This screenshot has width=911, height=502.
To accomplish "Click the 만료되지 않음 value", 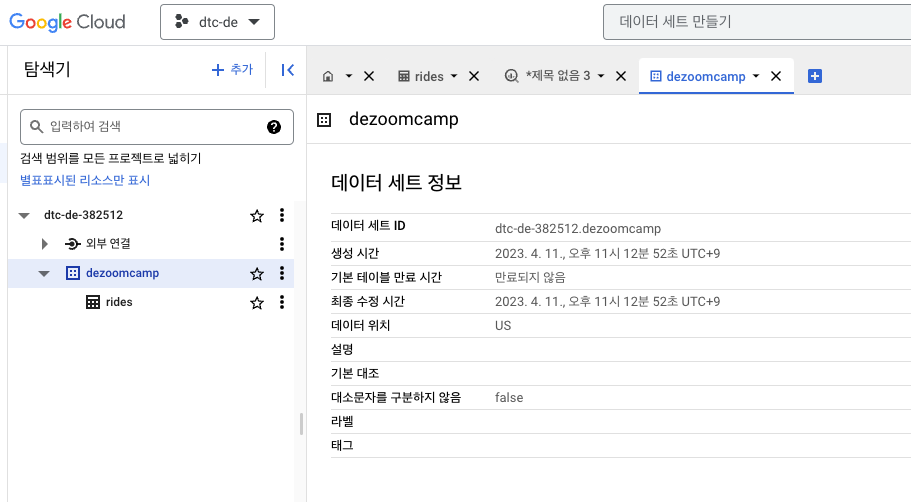I will click(x=530, y=277).
